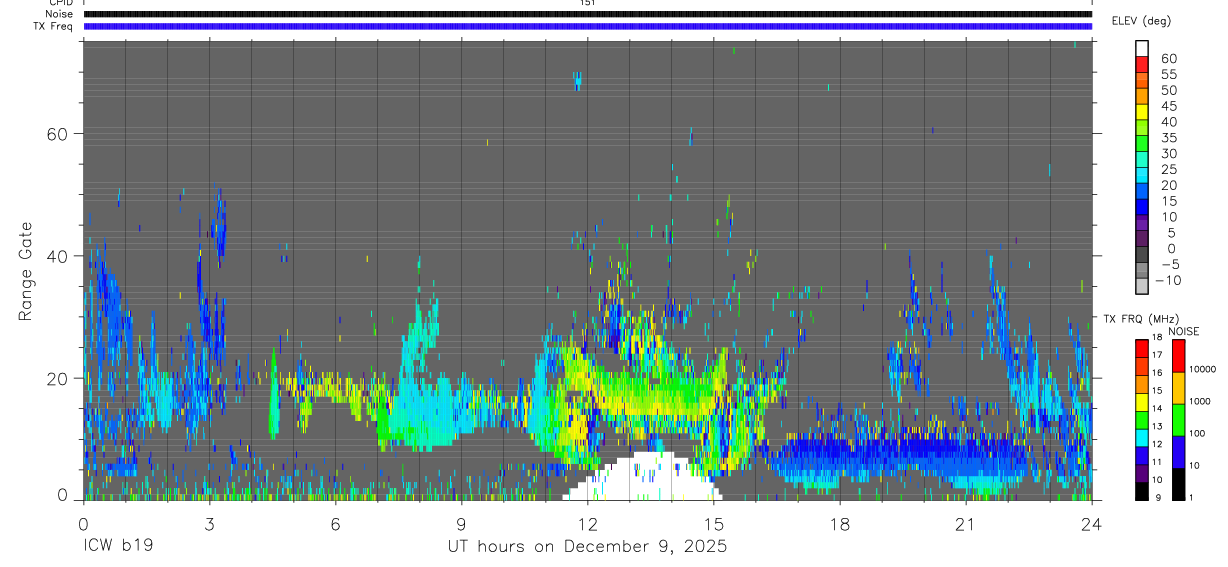Click the yellow-orange NOISE swatch between 1000 and 10000

1178,386
